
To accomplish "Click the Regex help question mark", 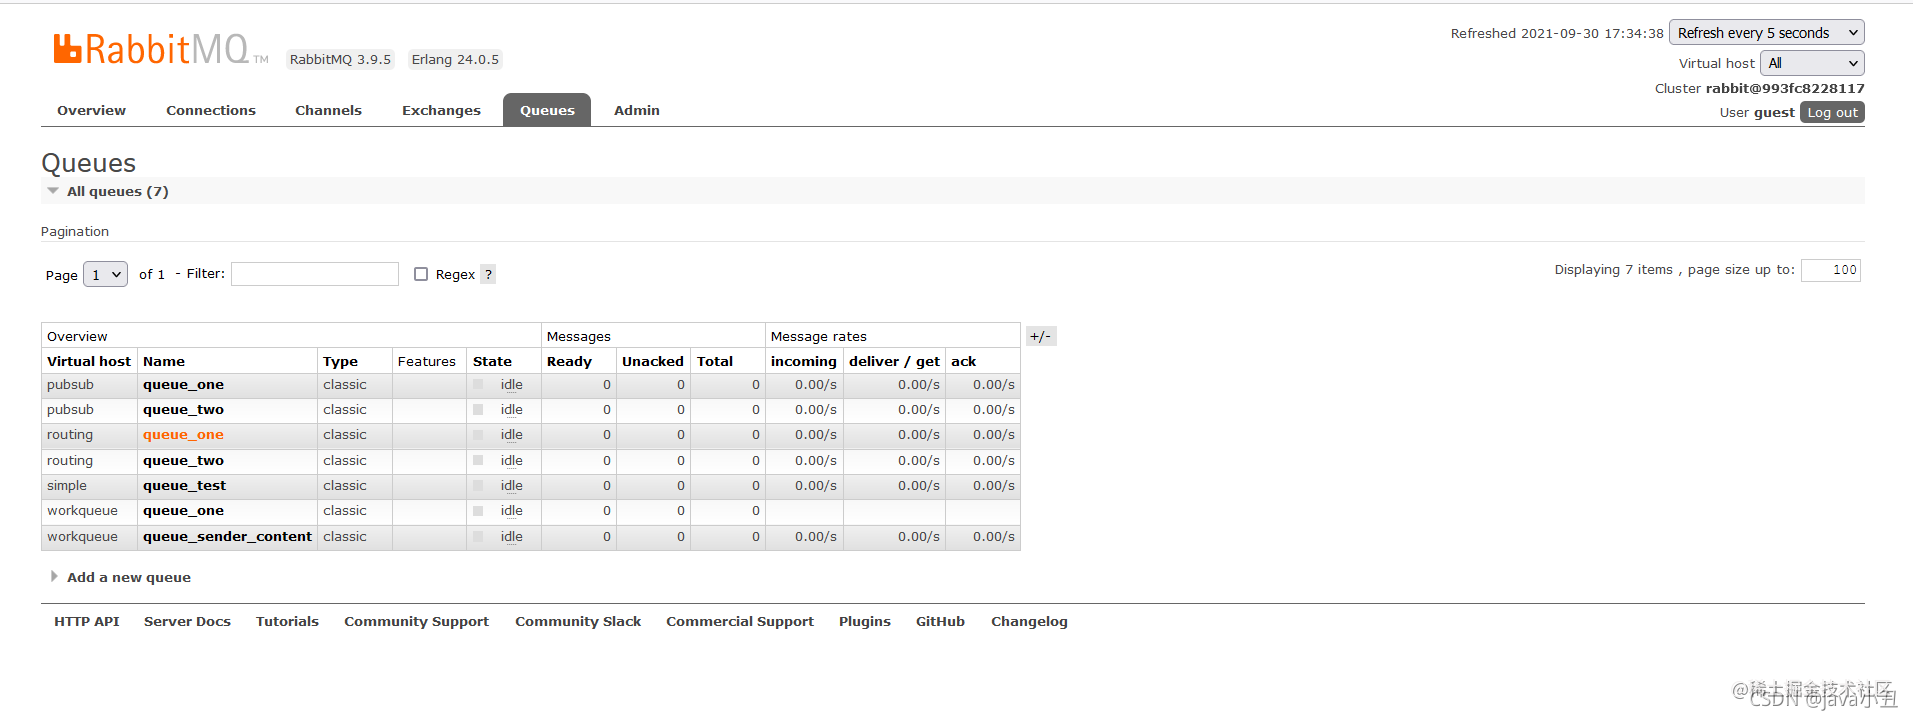I will point(488,274).
